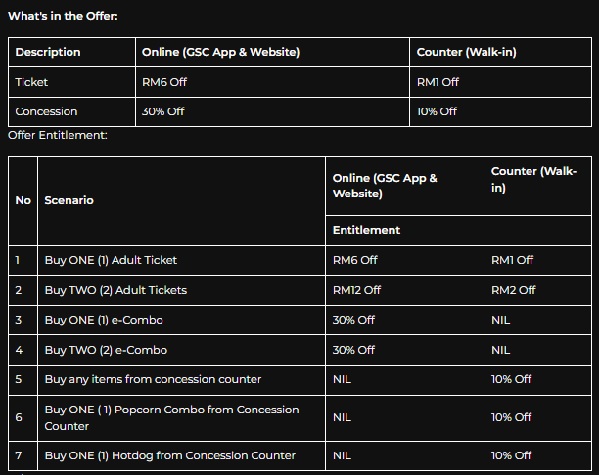The image size is (599, 475).
Task: Select Buy ONE (1) Adult Ticket scenario
Action: 111,260
